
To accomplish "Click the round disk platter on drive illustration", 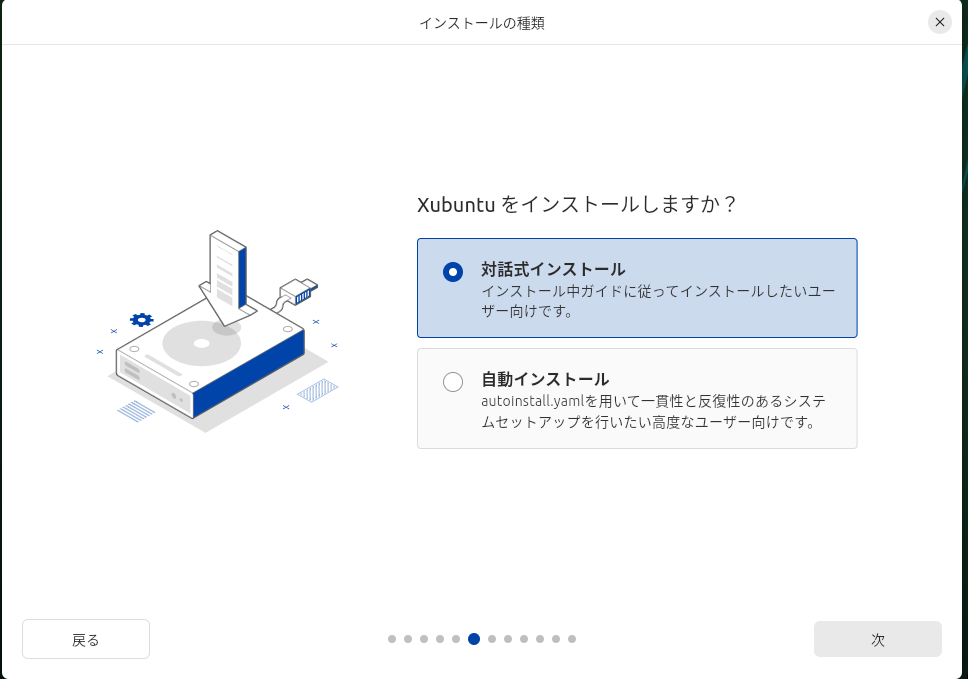I will click(x=202, y=343).
